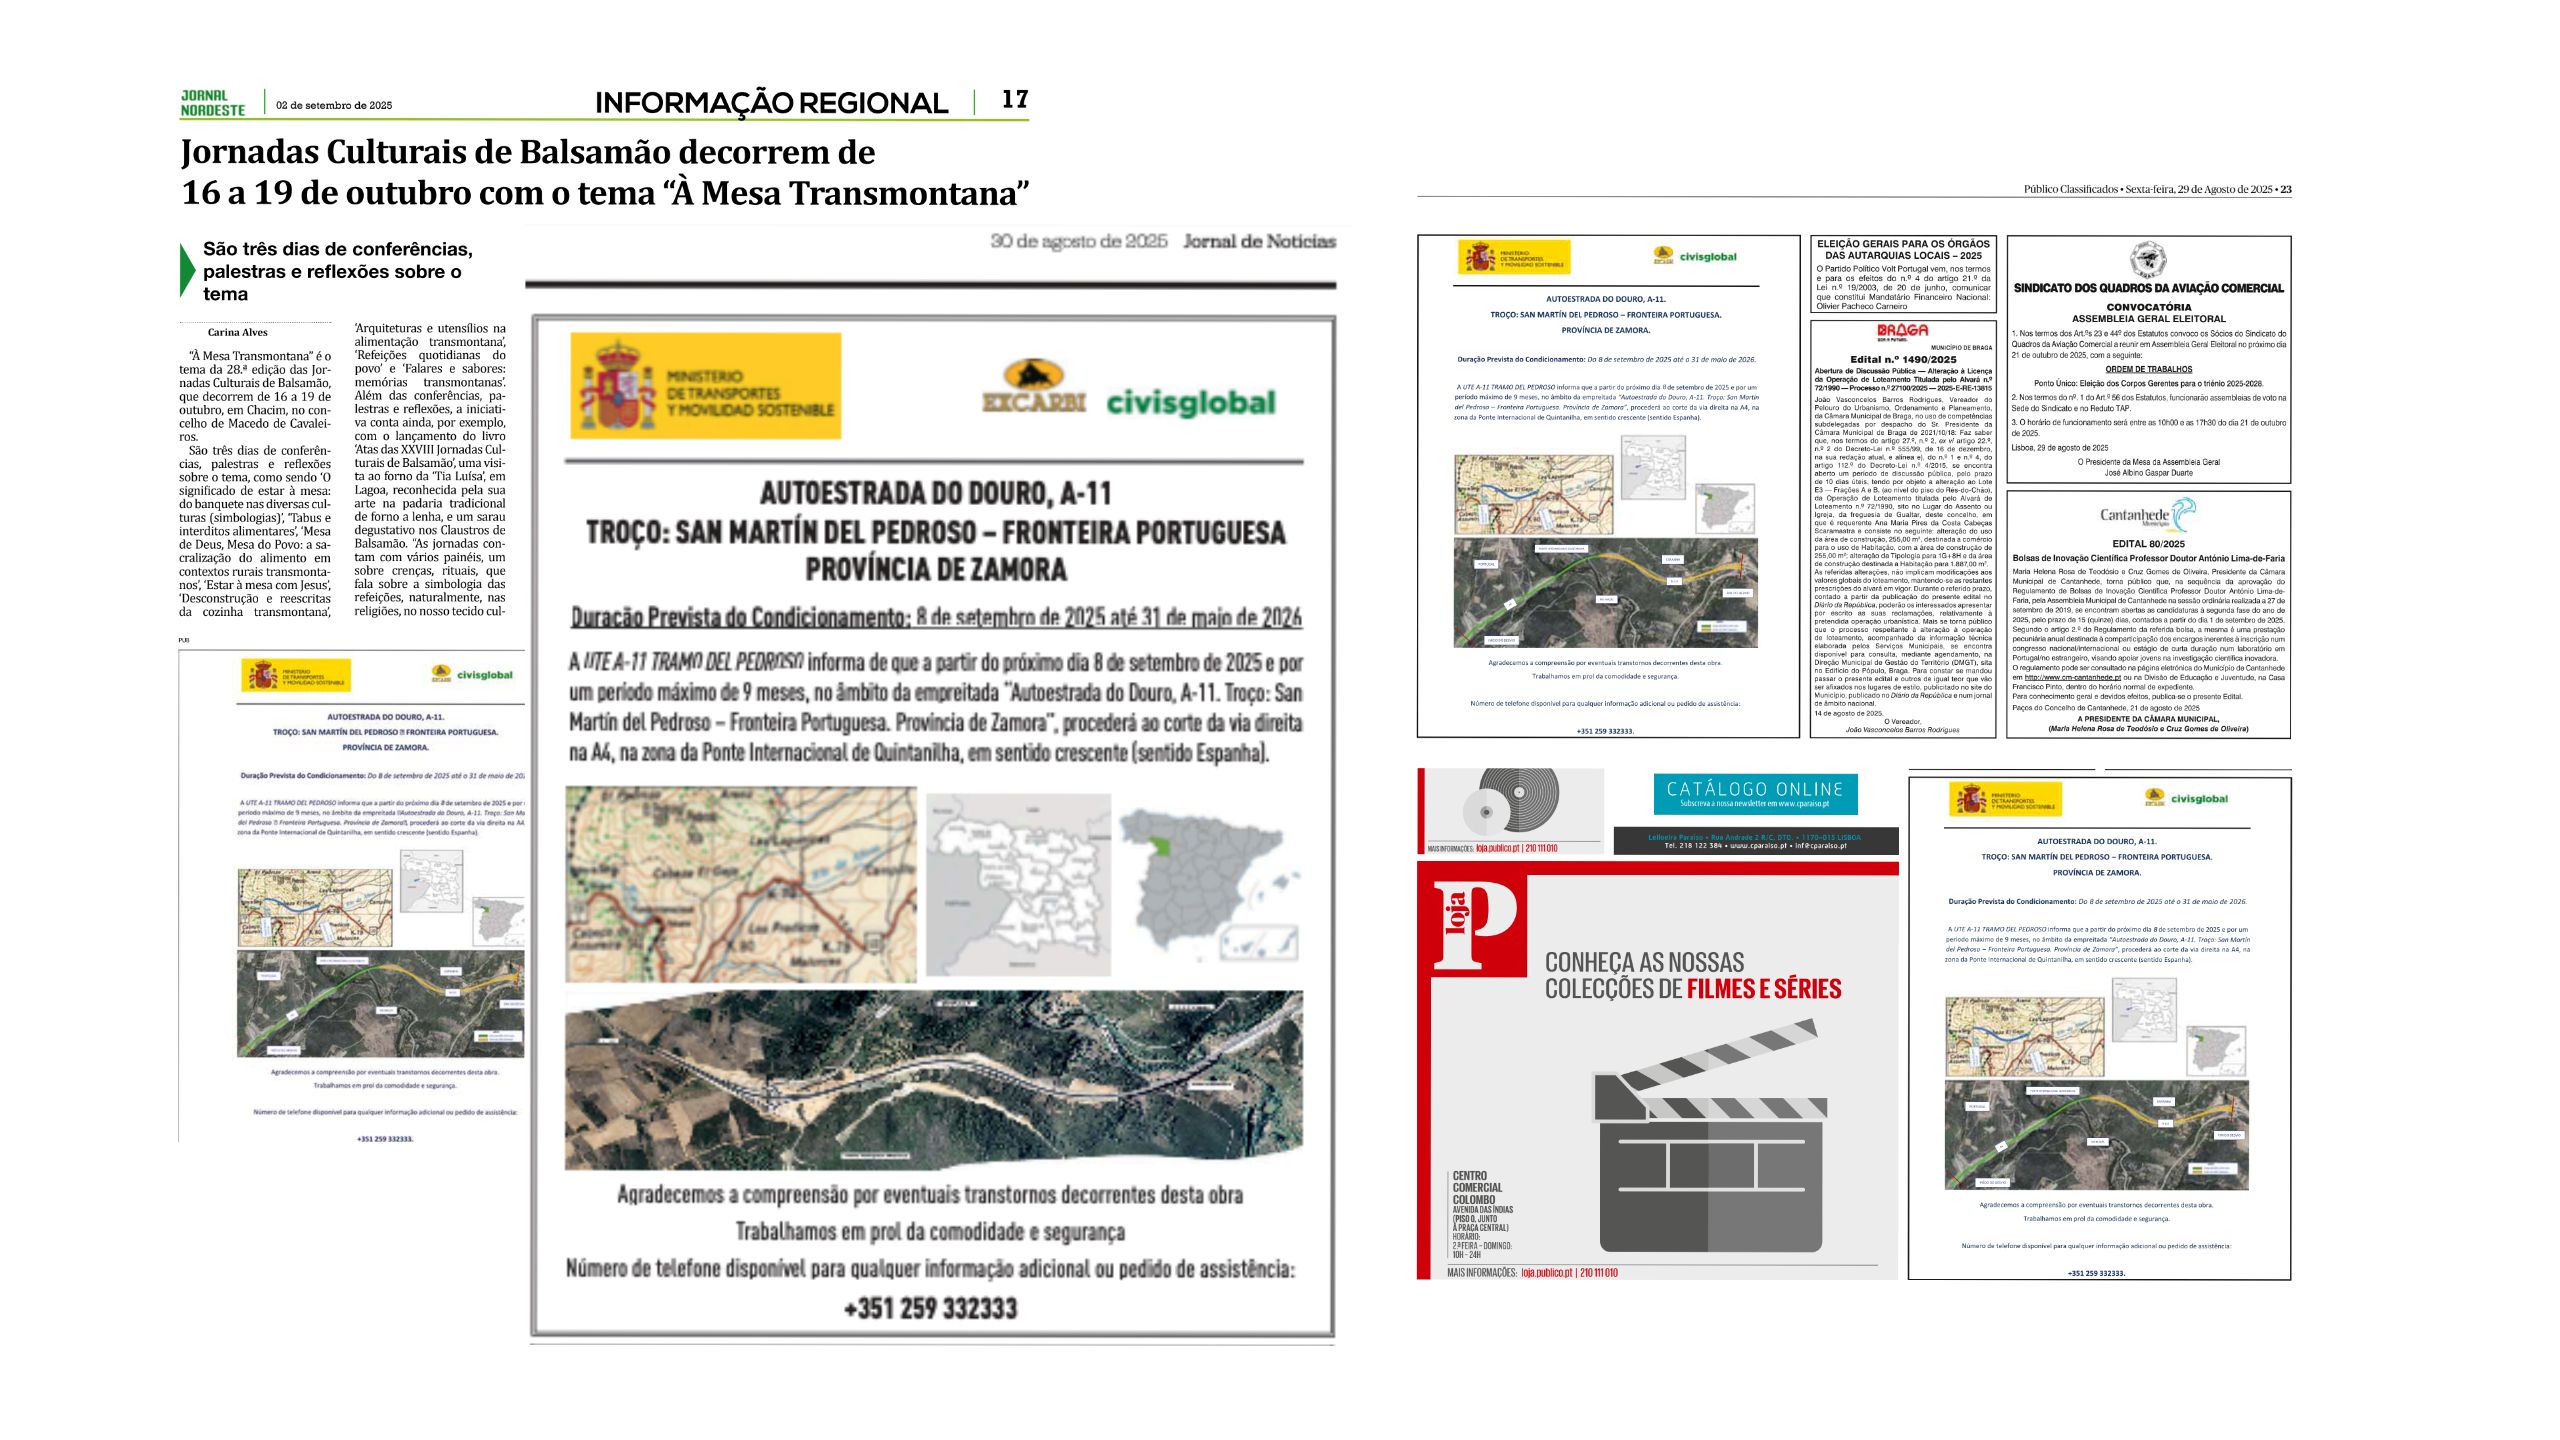Click the Edital n.º 1490/2025 title

tap(1903, 359)
